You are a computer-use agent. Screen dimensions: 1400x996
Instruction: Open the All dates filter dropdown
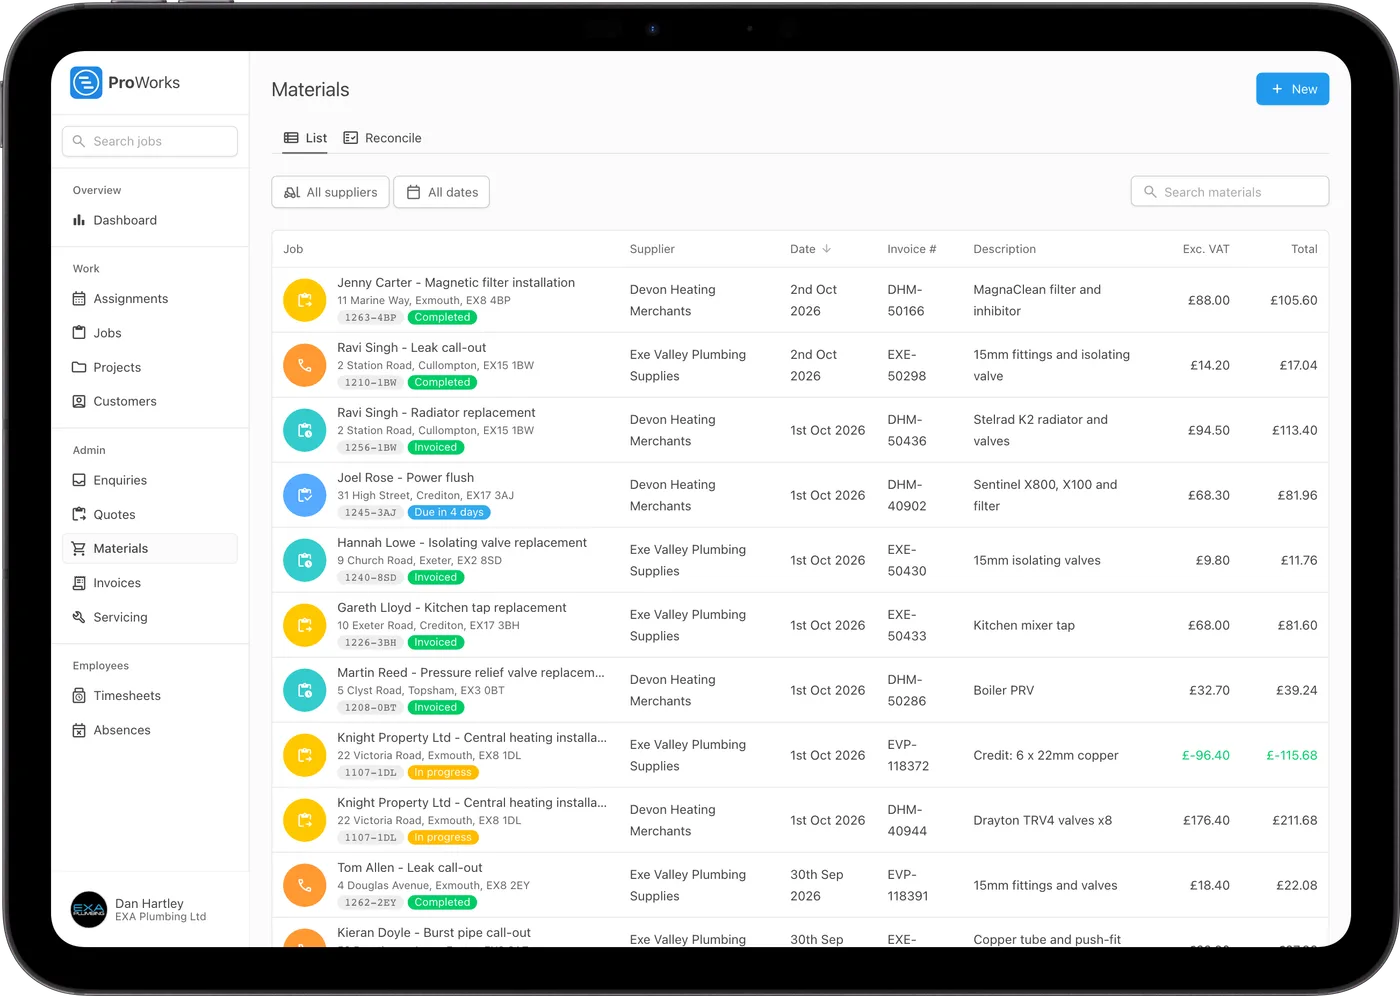(442, 192)
